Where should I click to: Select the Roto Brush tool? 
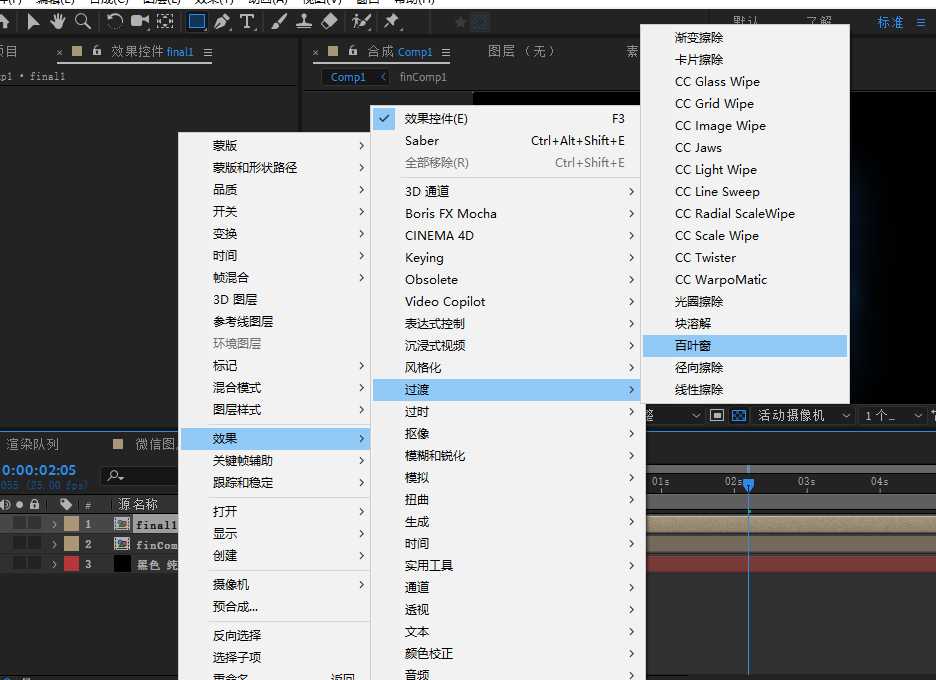(x=361, y=22)
